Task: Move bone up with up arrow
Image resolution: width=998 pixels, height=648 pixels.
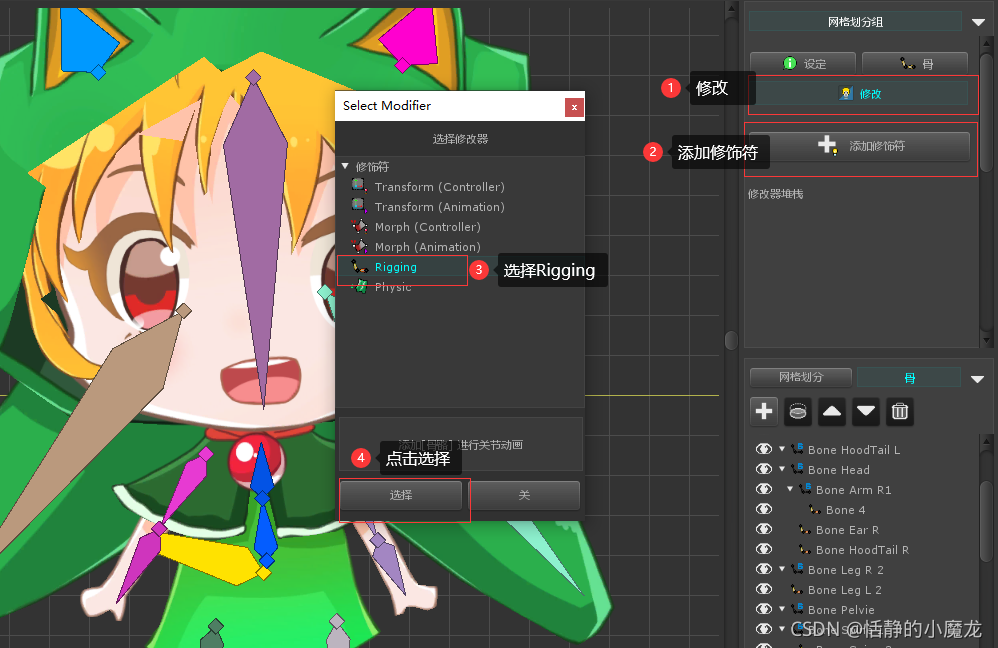Action: pos(832,411)
